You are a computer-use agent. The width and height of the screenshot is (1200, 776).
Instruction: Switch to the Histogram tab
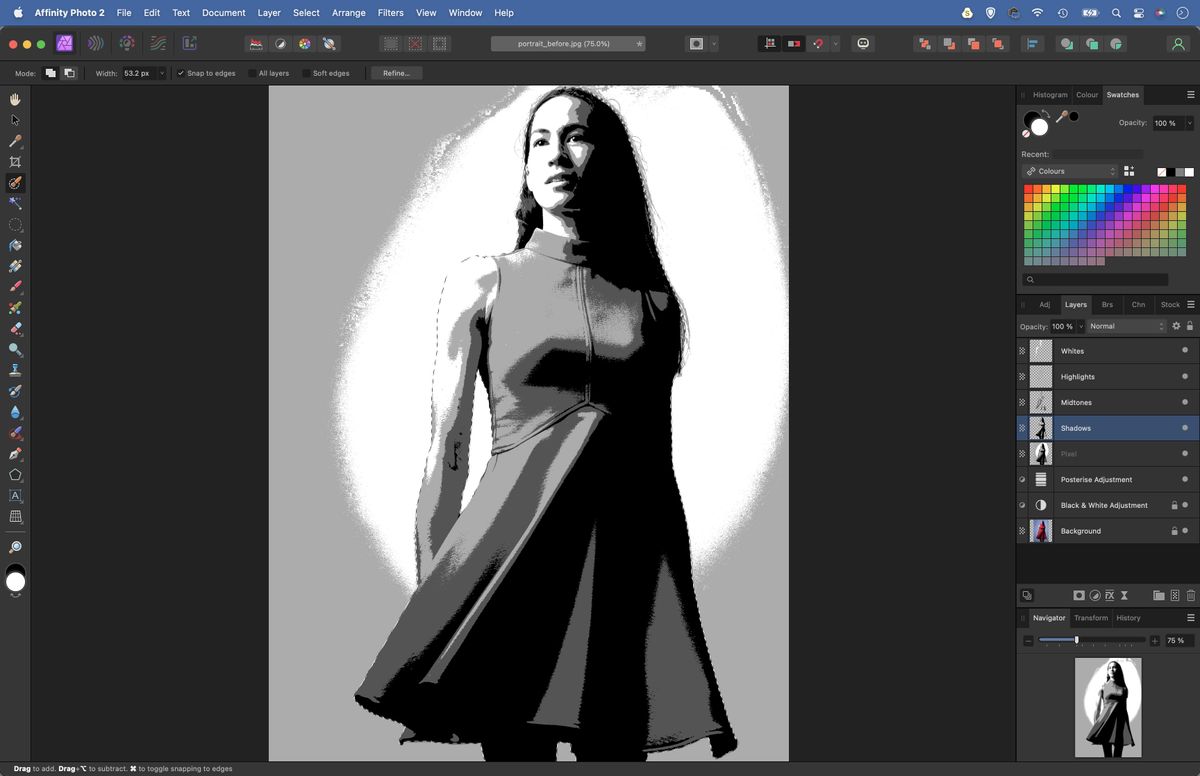[x=1050, y=95]
